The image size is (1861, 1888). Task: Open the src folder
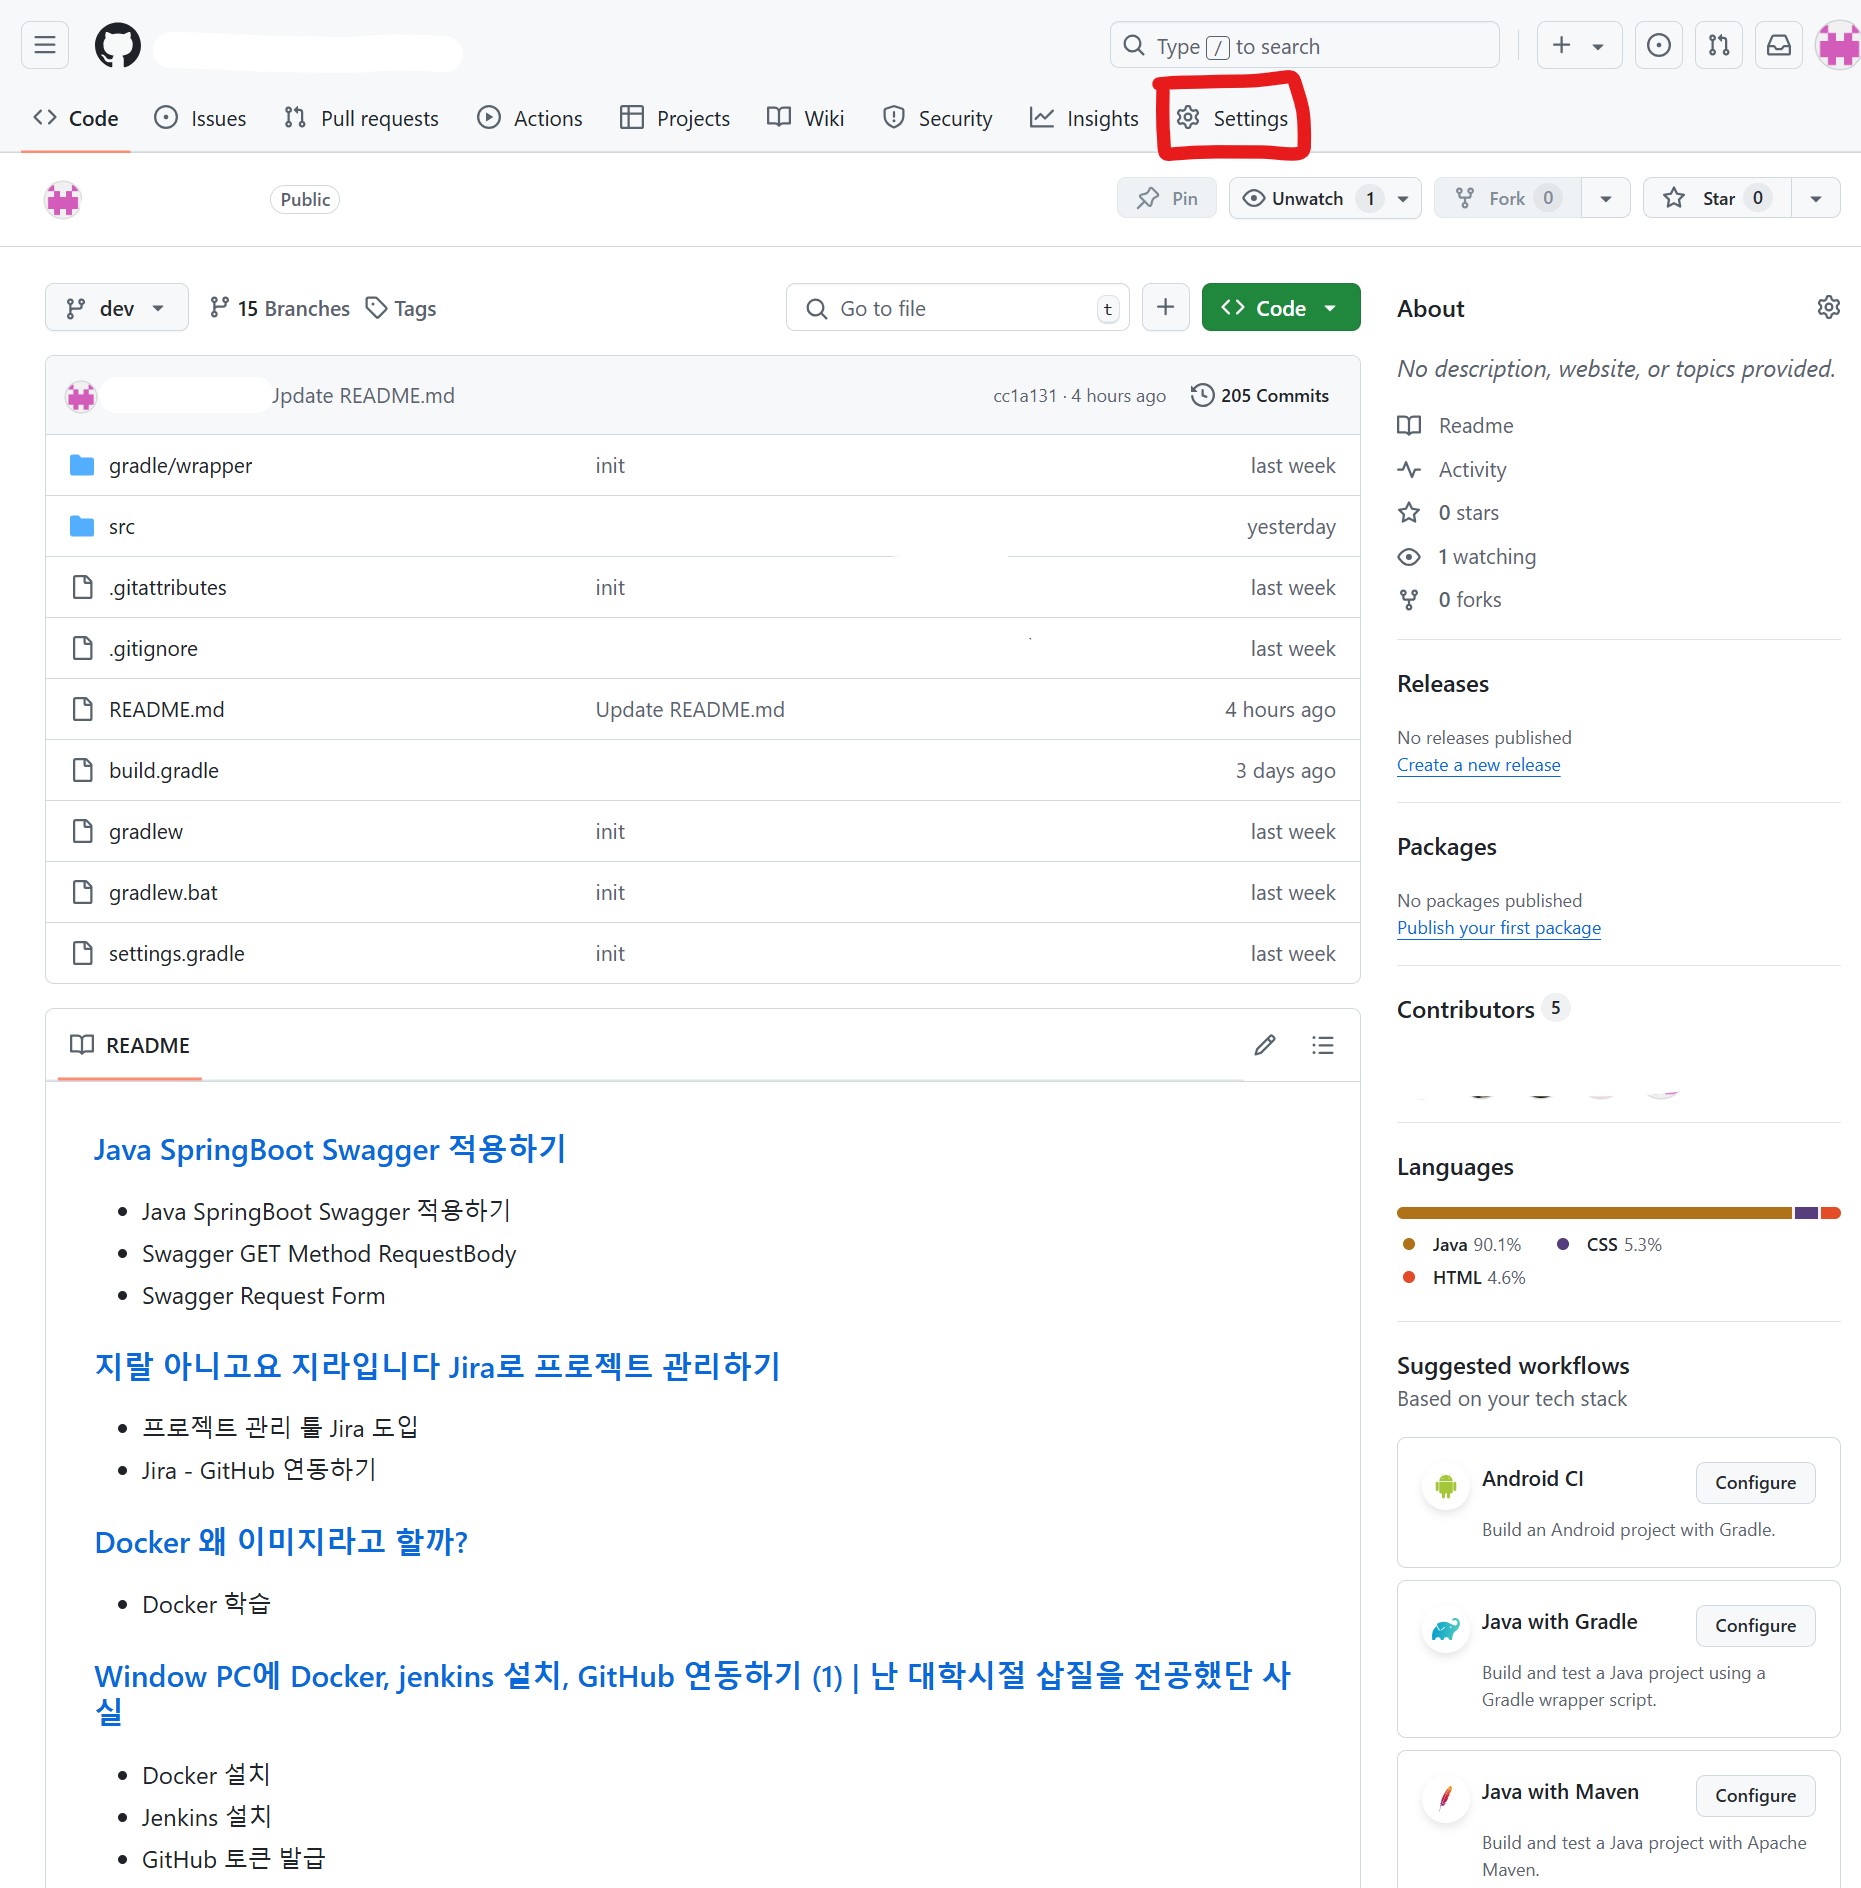(x=122, y=526)
